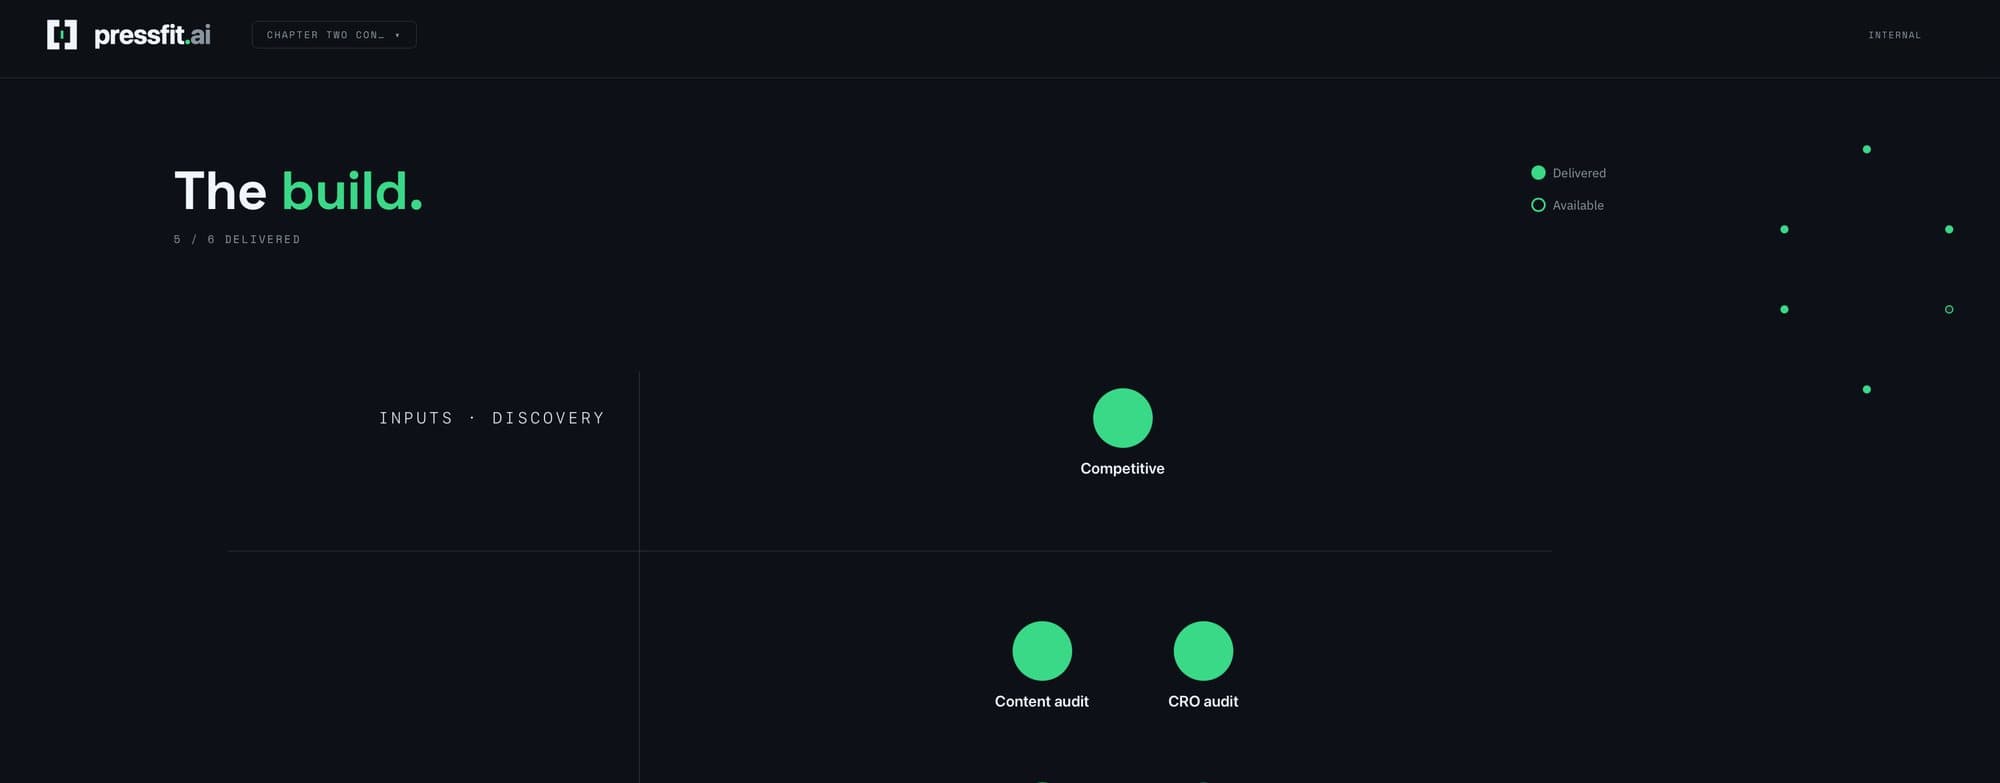Screen dimensions: 2000x783
Task: Select the CRO audit node circle
Action: [x=1203, y=651]
